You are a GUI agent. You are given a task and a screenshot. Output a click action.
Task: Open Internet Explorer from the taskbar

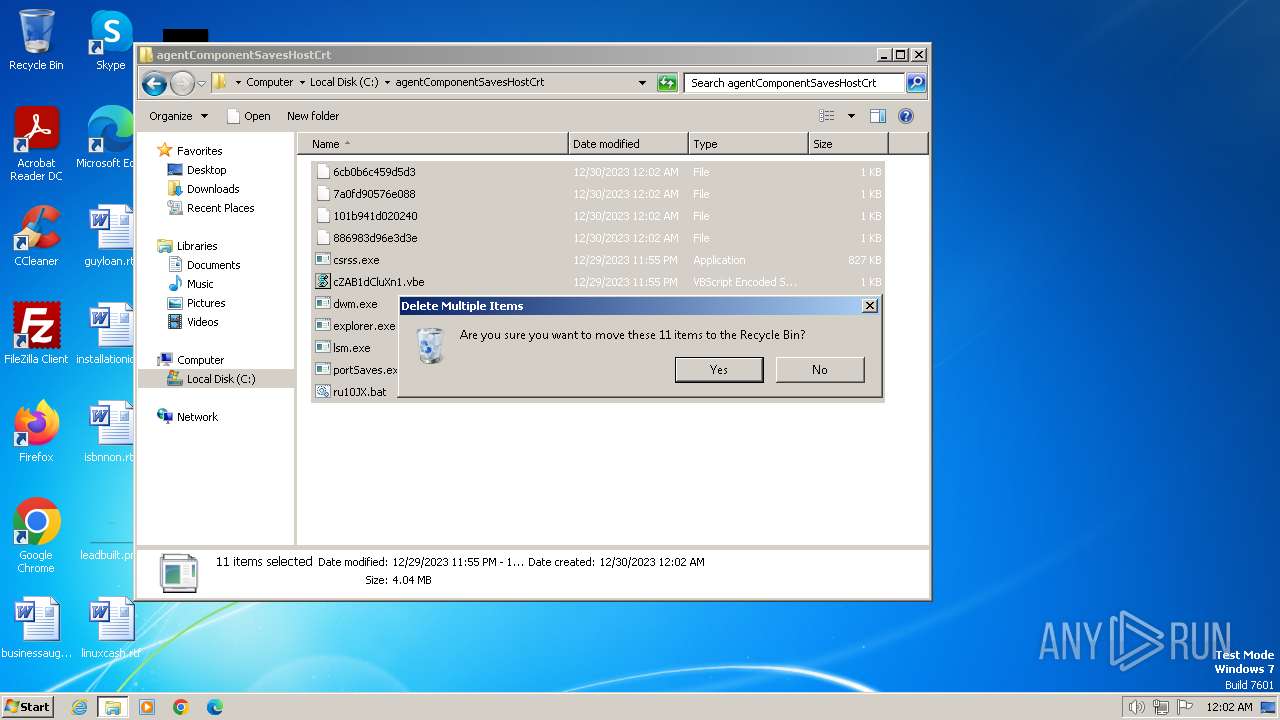[x=79, y=707]
